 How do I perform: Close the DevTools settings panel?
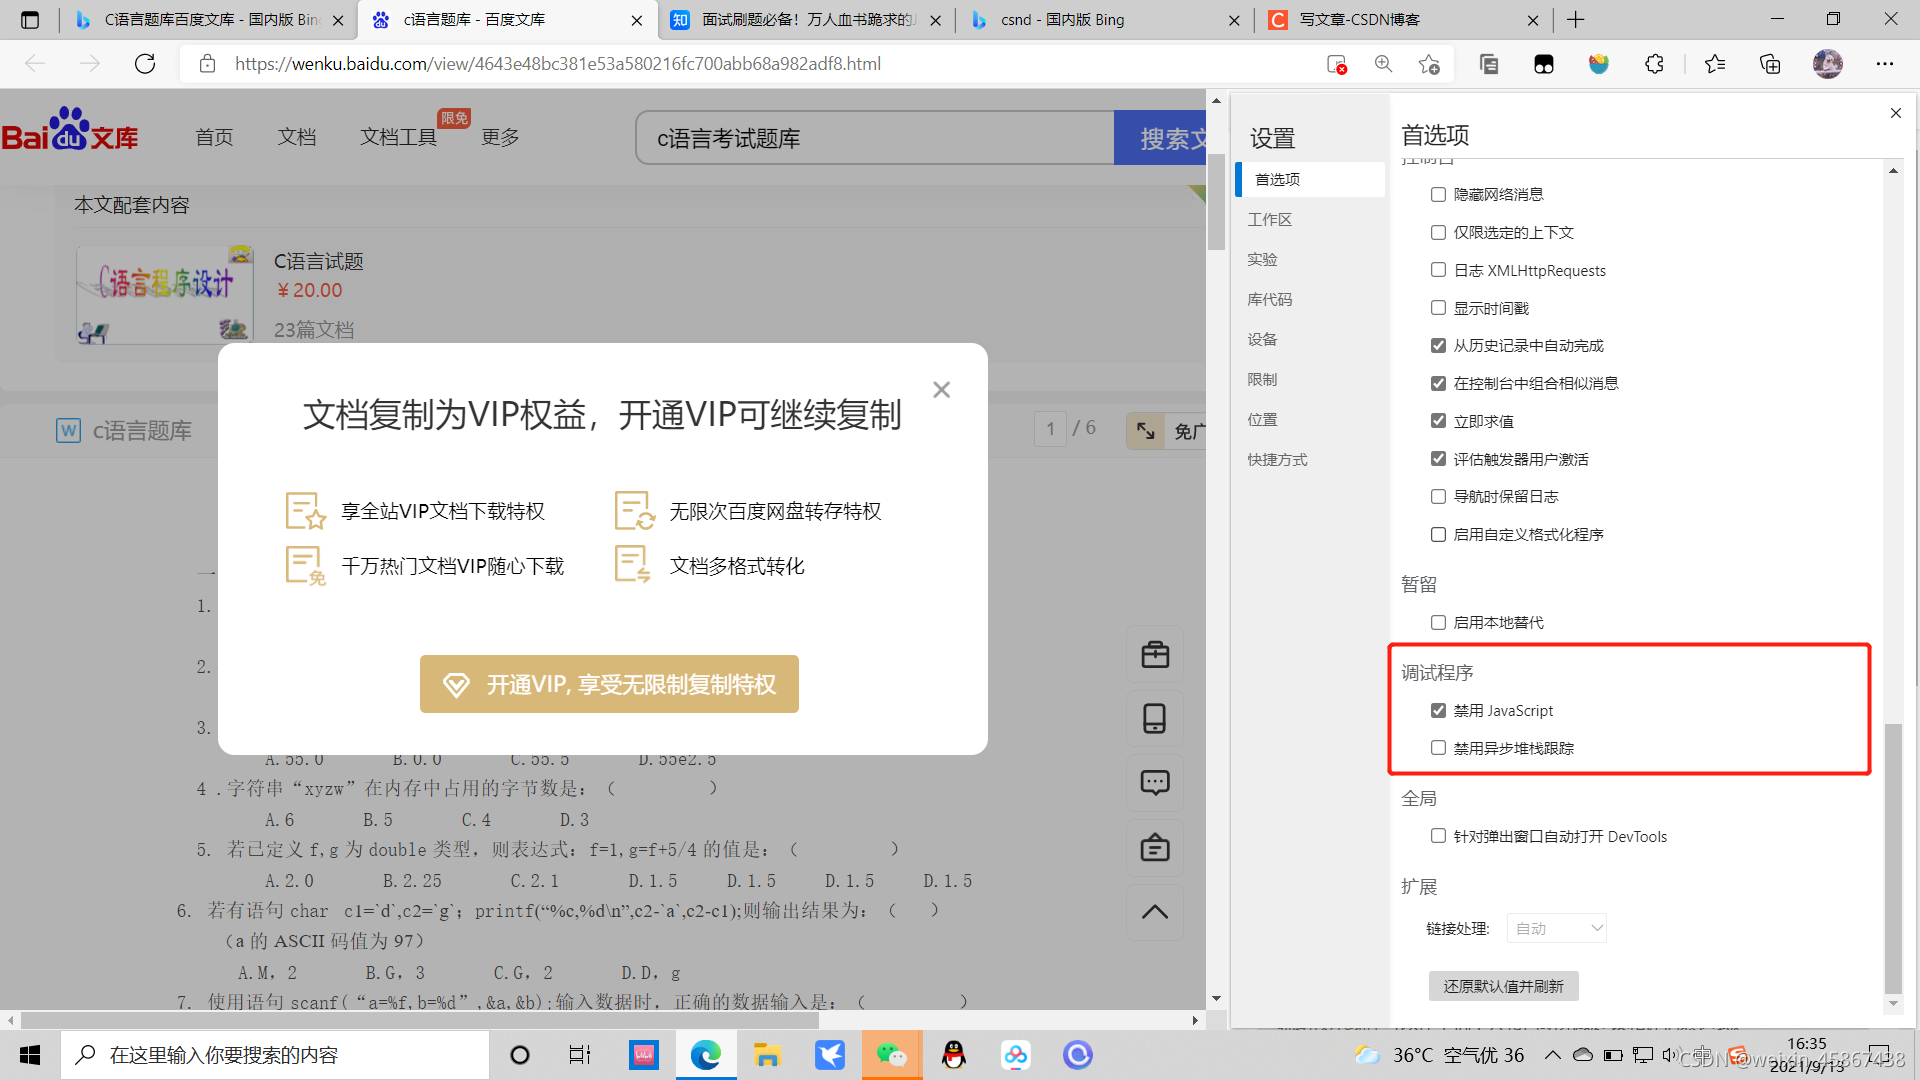pyautogui.click(x=1896, y=113)
